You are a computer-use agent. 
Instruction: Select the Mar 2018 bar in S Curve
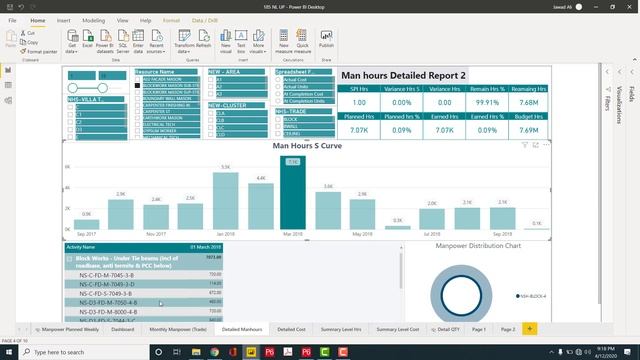click(x=293, y=193)
